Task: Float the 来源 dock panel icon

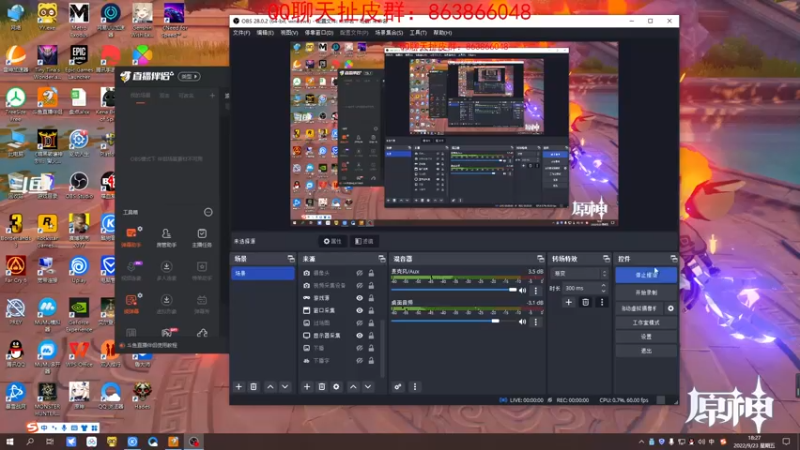Action: (x=382, y=259)
